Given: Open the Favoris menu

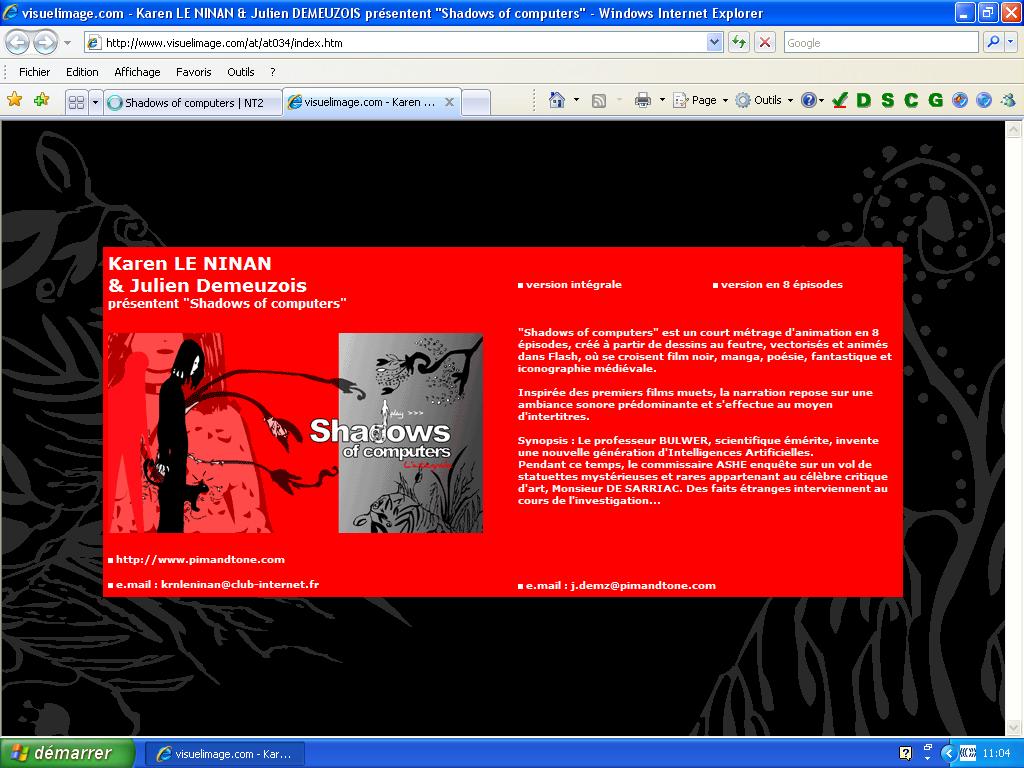Looking at the screenshot, I should (x=193, y=72).
